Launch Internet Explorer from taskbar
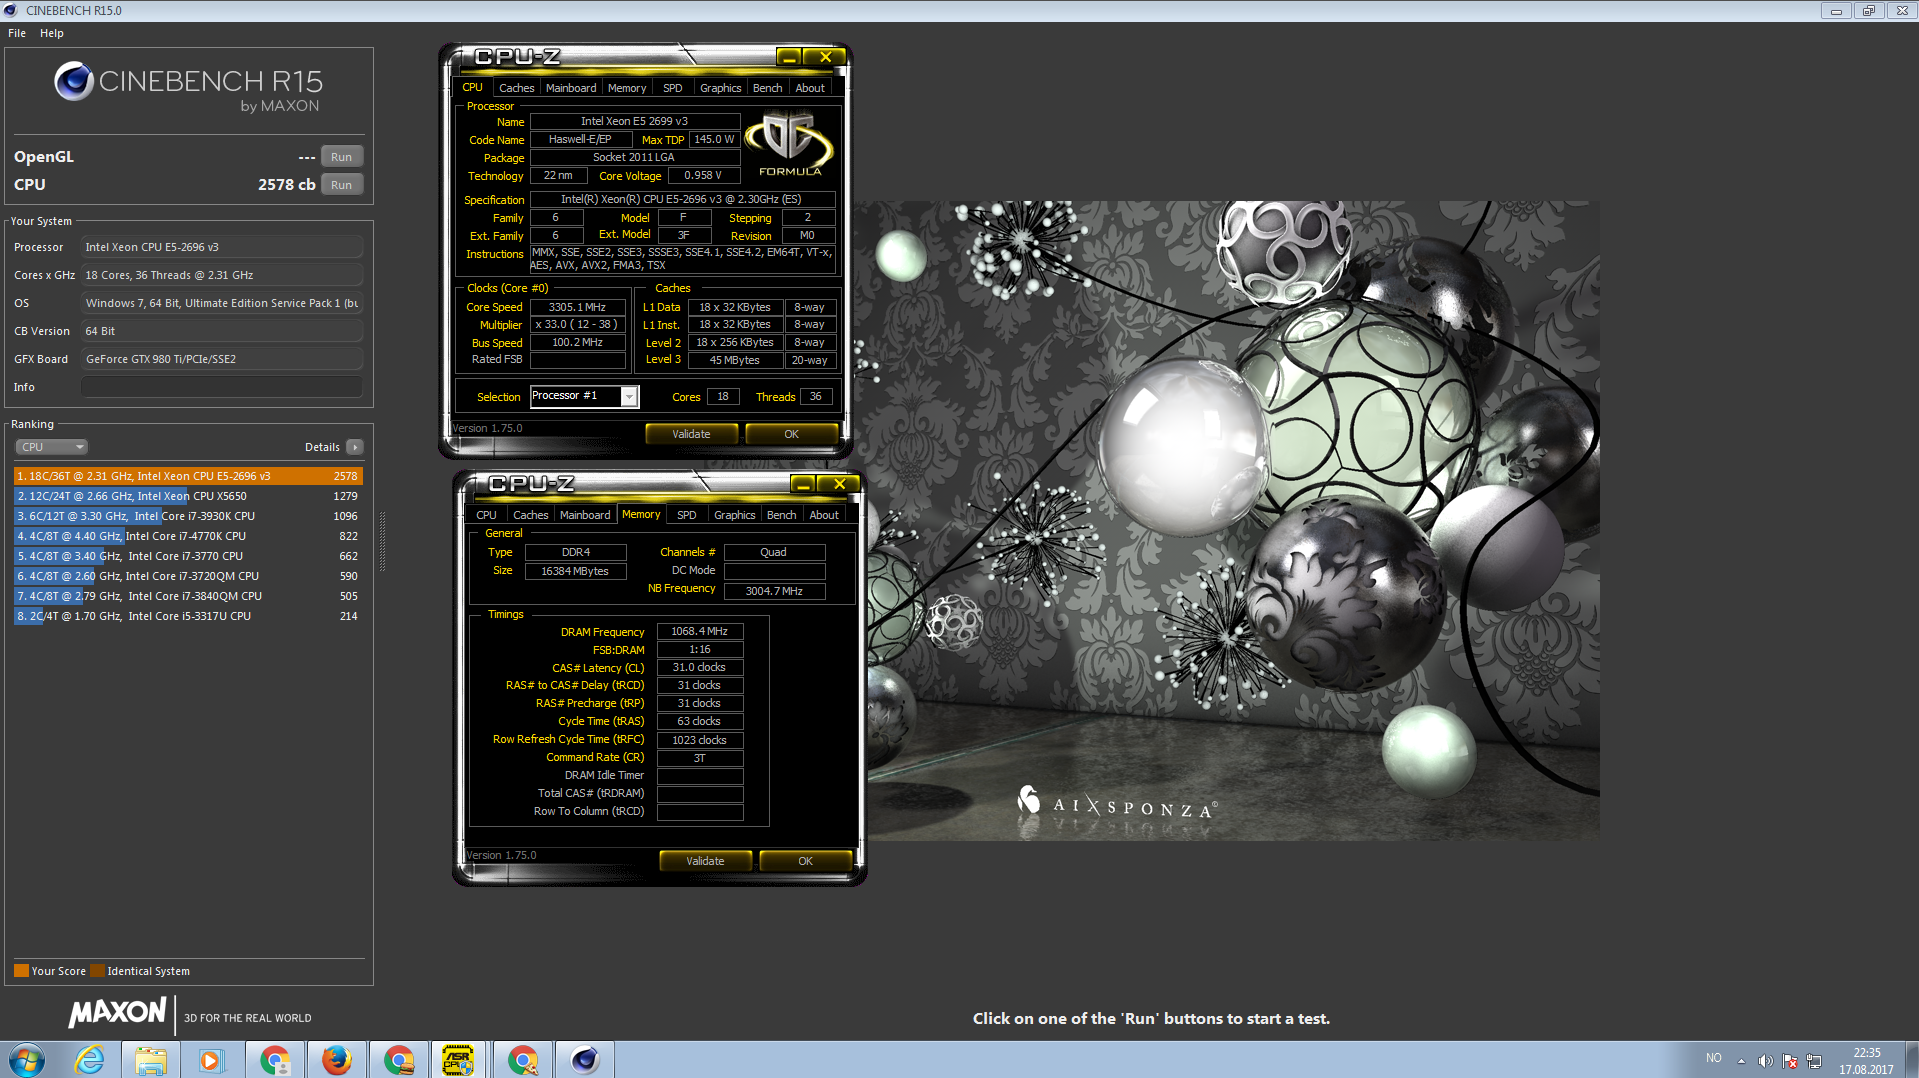The height and width of the screenshot is (1078, 1919). click(x=90, y=1060)
